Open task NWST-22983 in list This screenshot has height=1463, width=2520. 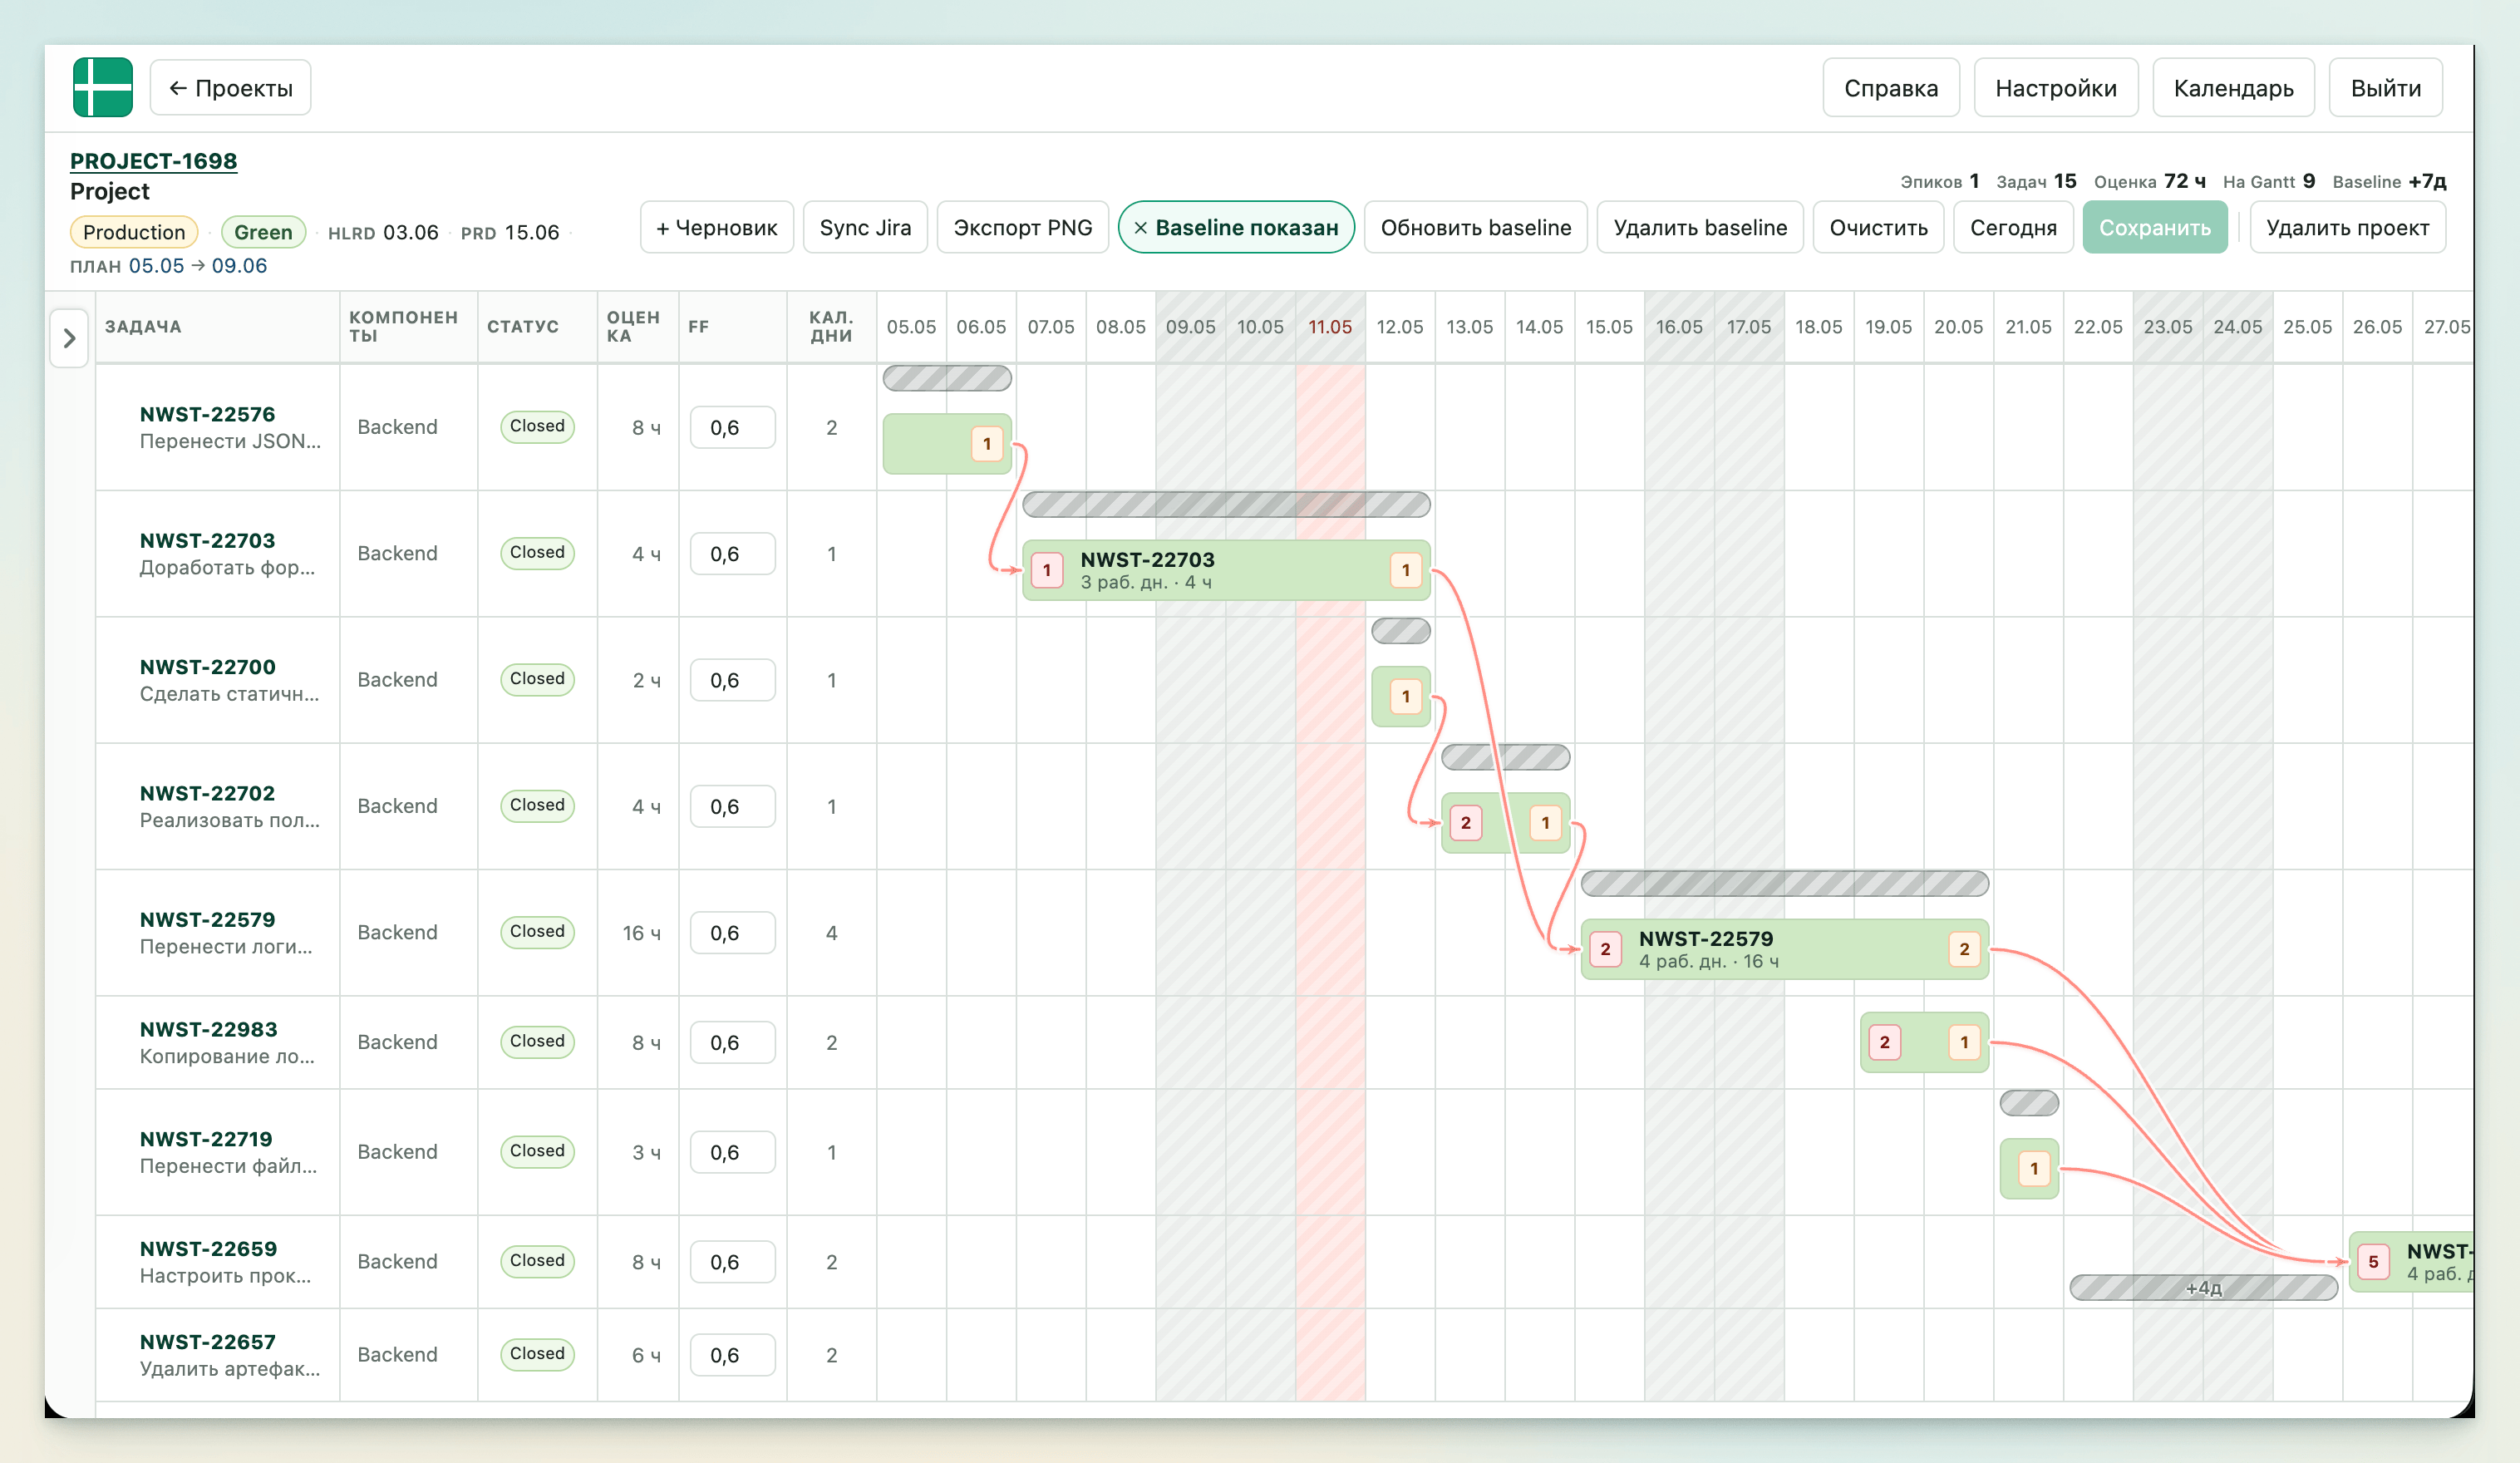click(208, 1029)
